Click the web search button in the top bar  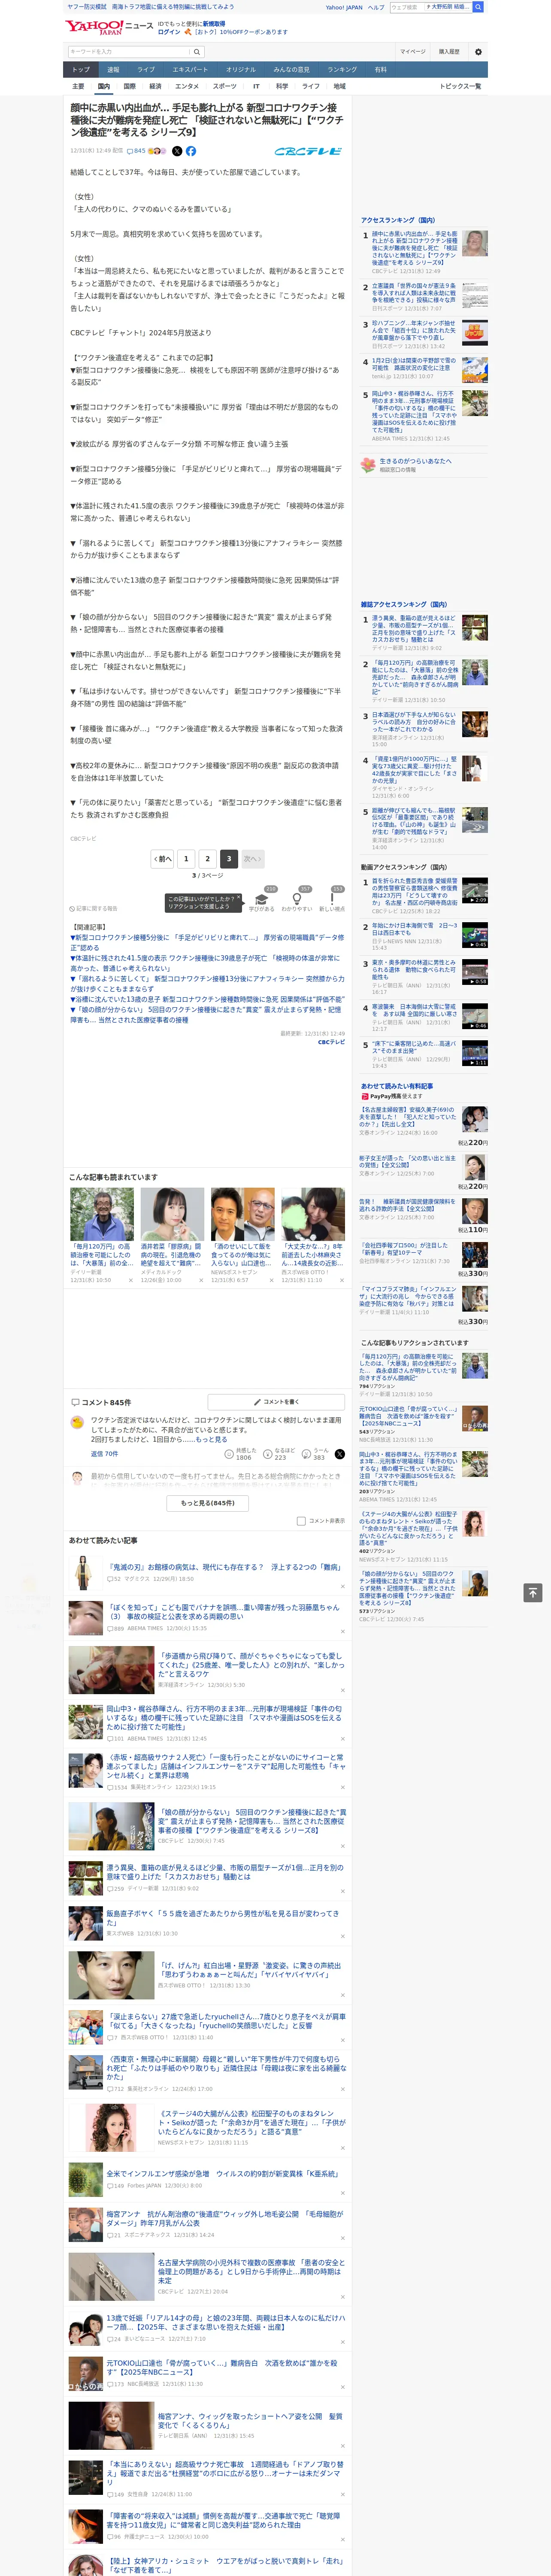click(478, 7)
